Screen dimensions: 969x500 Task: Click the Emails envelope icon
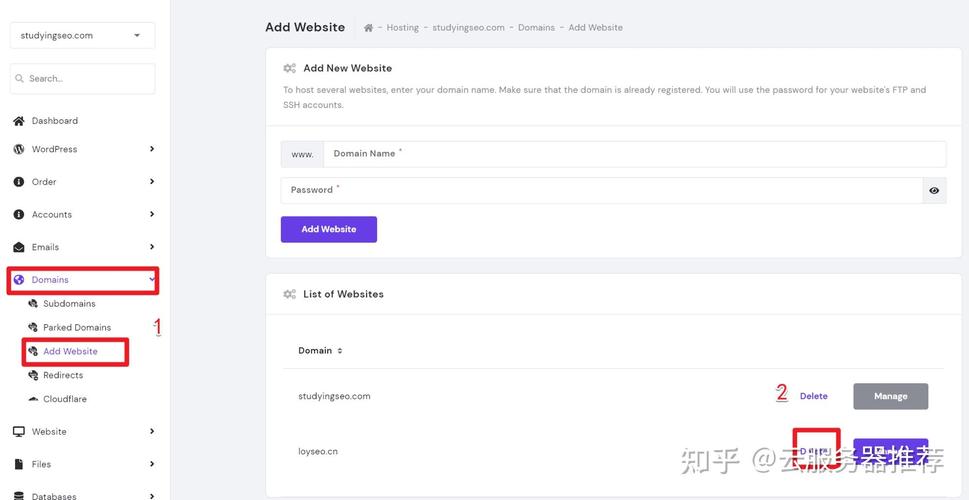pyautogui.click(x=18, y=247)
